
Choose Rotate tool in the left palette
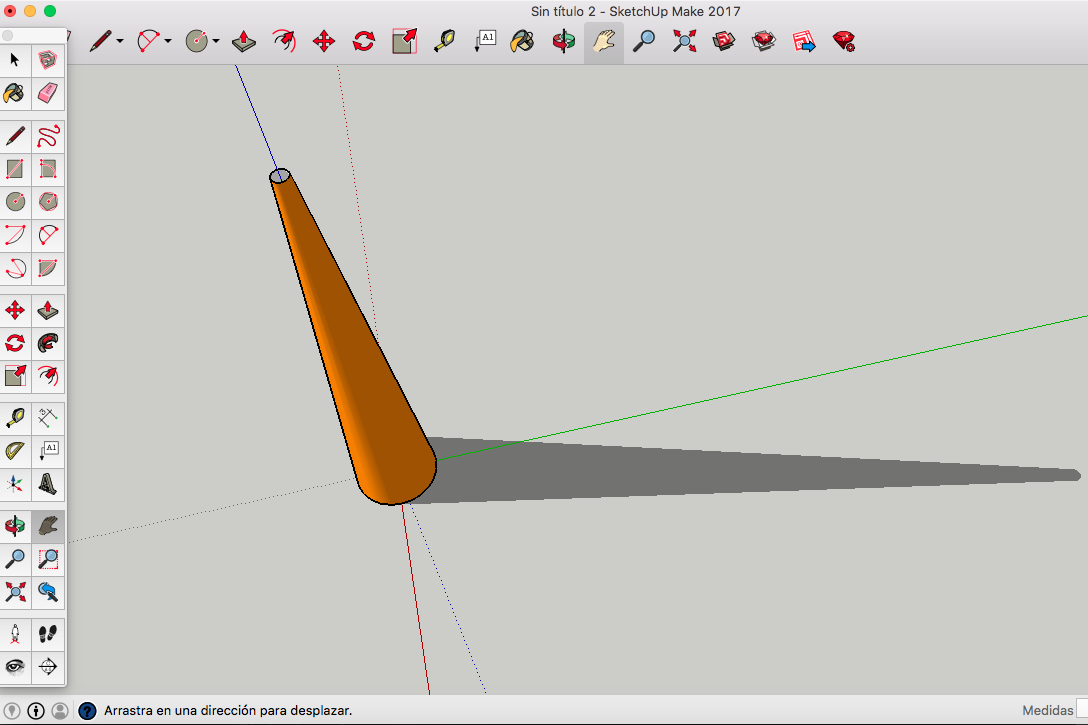(x=15, y=343)
